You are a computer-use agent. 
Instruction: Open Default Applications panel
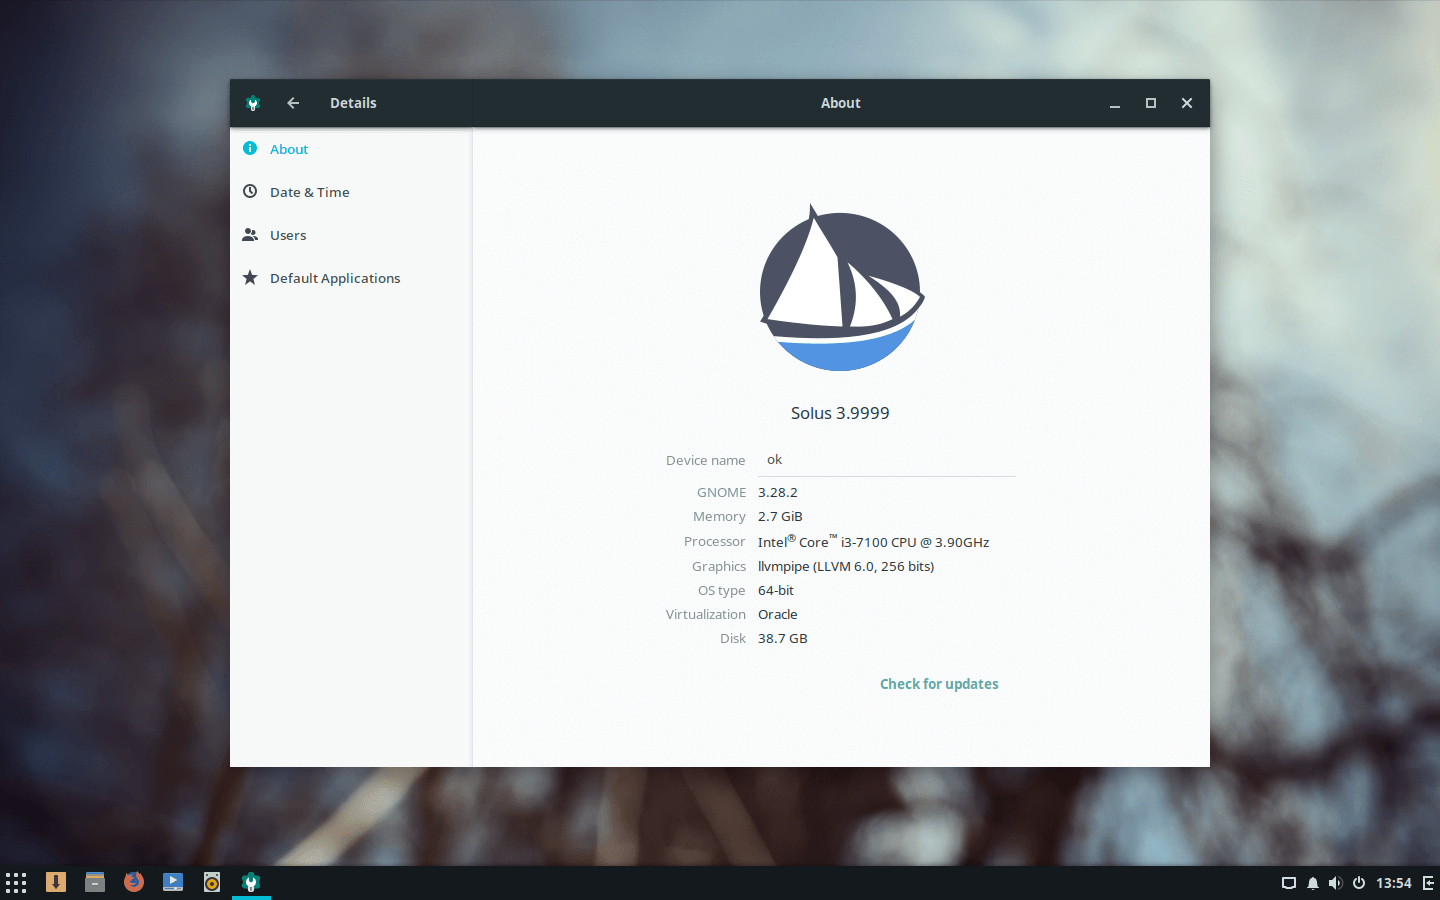pyautogui.click(x=350, y=278)
